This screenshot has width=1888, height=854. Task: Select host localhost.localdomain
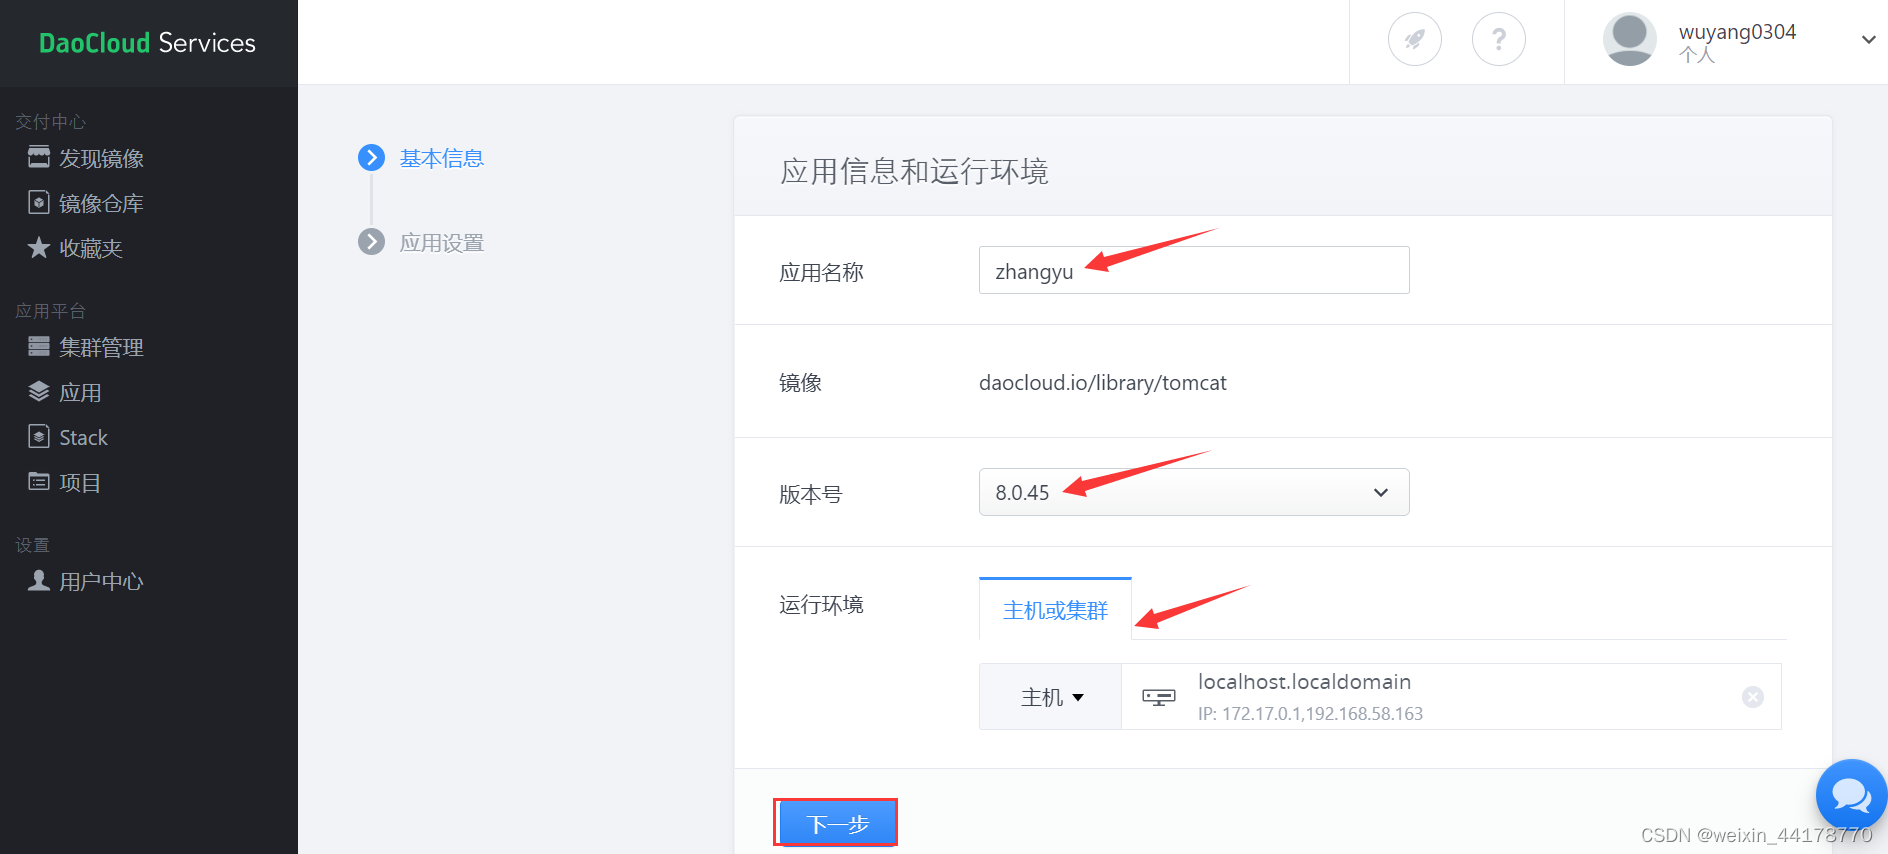coord(1304,682)
